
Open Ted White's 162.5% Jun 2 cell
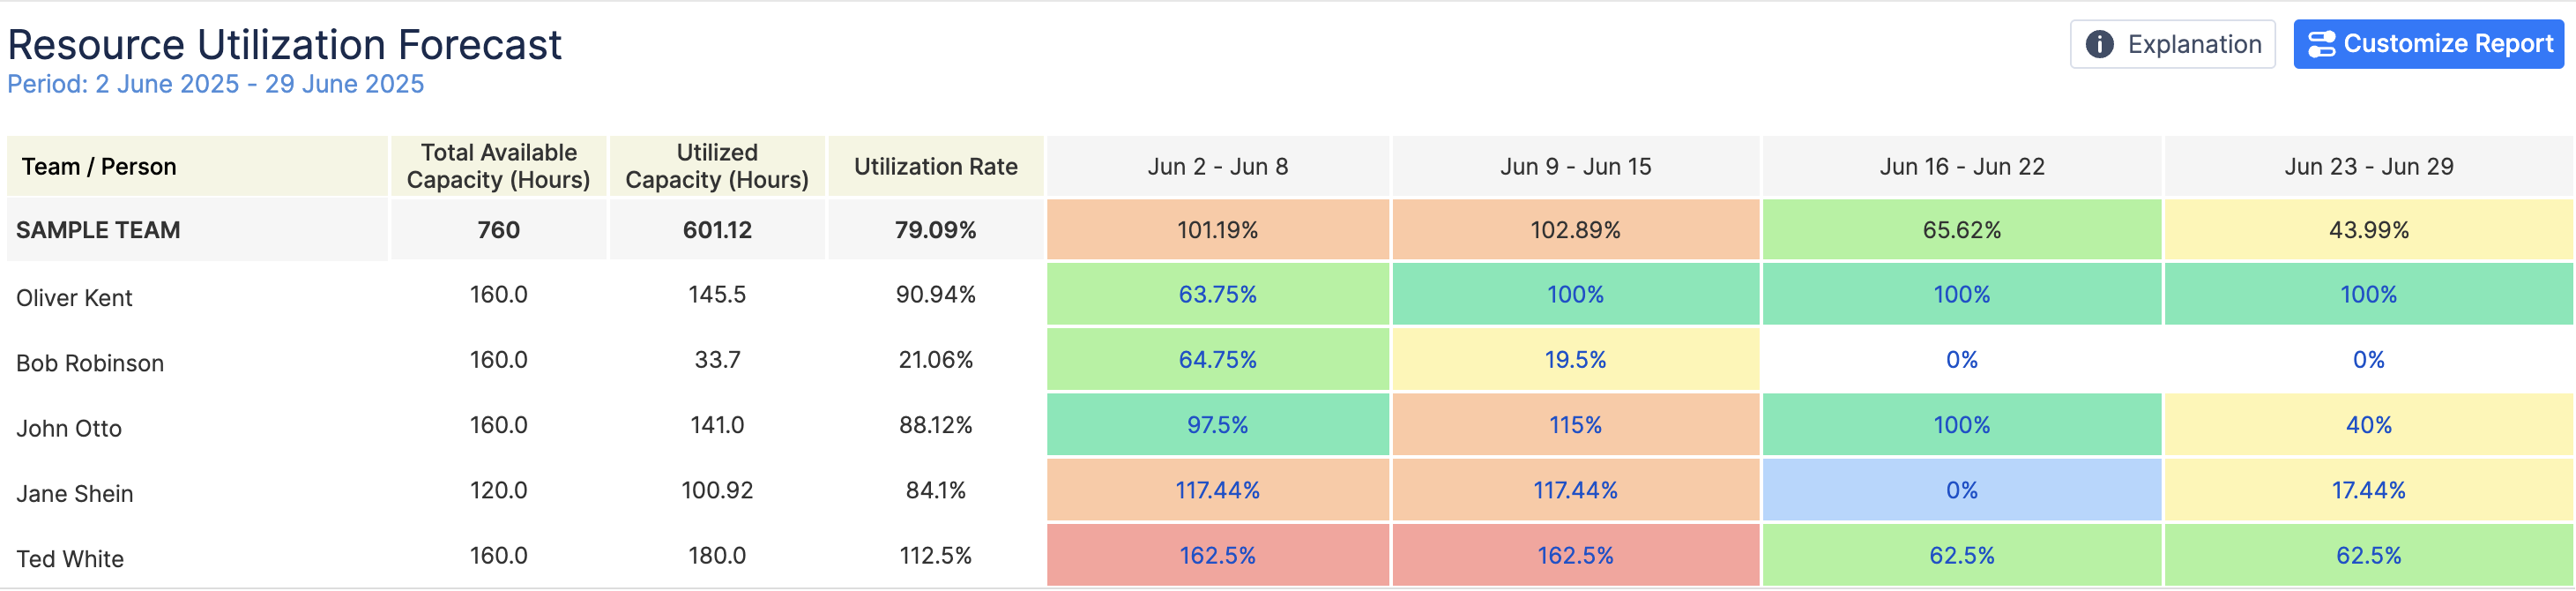tap(1217, 556)
